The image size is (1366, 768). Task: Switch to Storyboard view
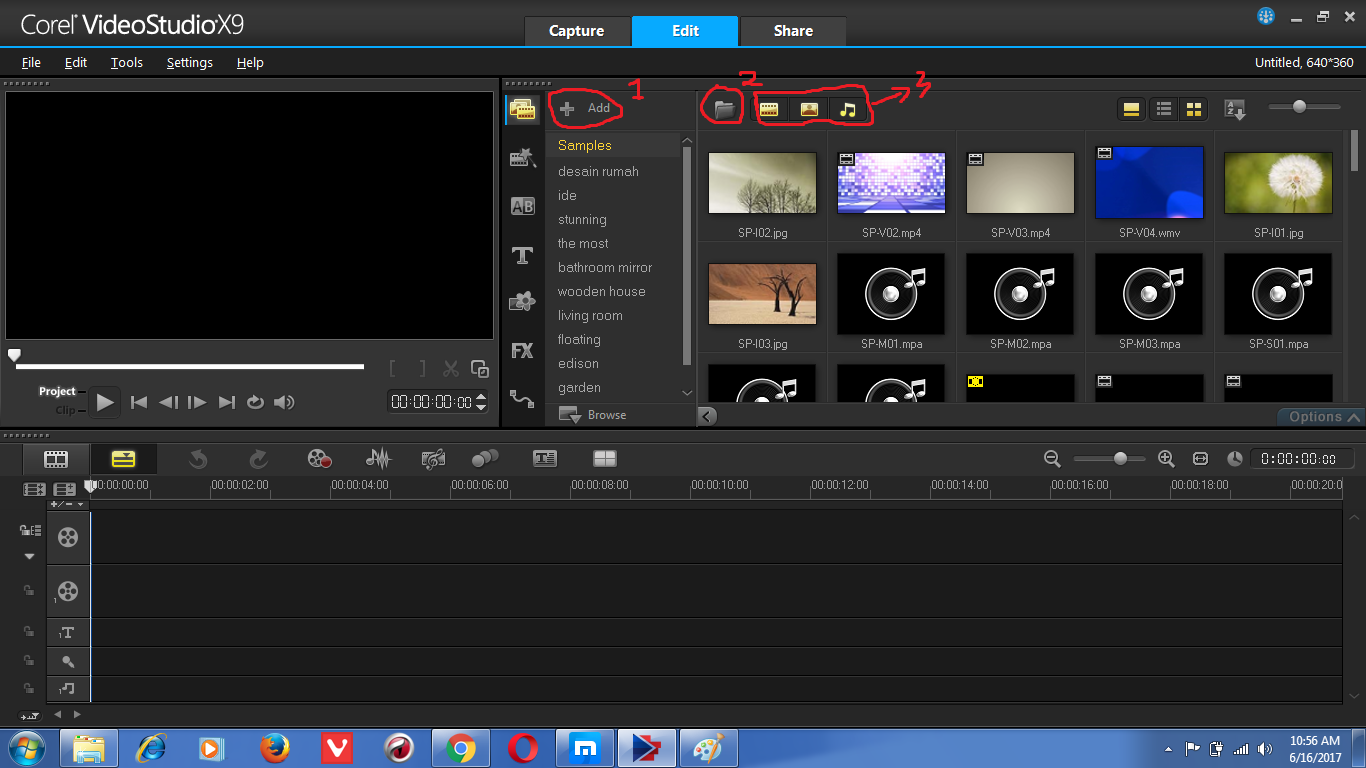click(55, 458)
